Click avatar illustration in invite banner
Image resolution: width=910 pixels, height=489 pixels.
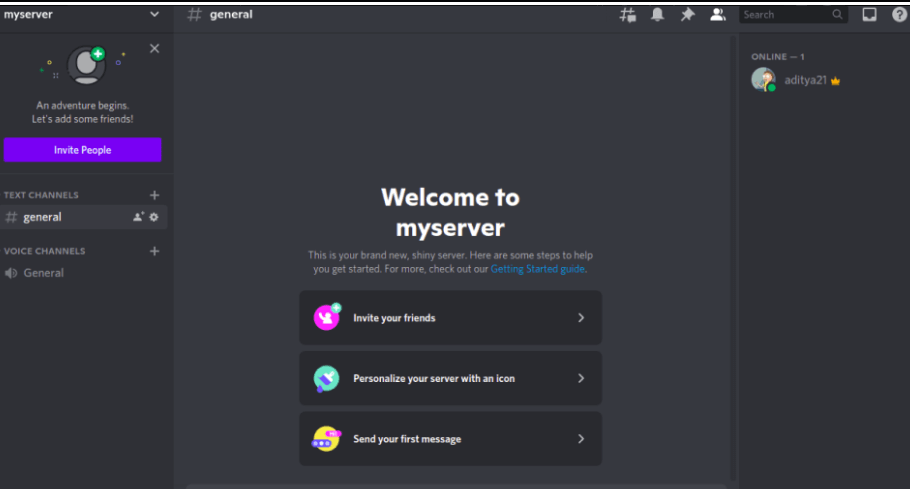[86, 65]
